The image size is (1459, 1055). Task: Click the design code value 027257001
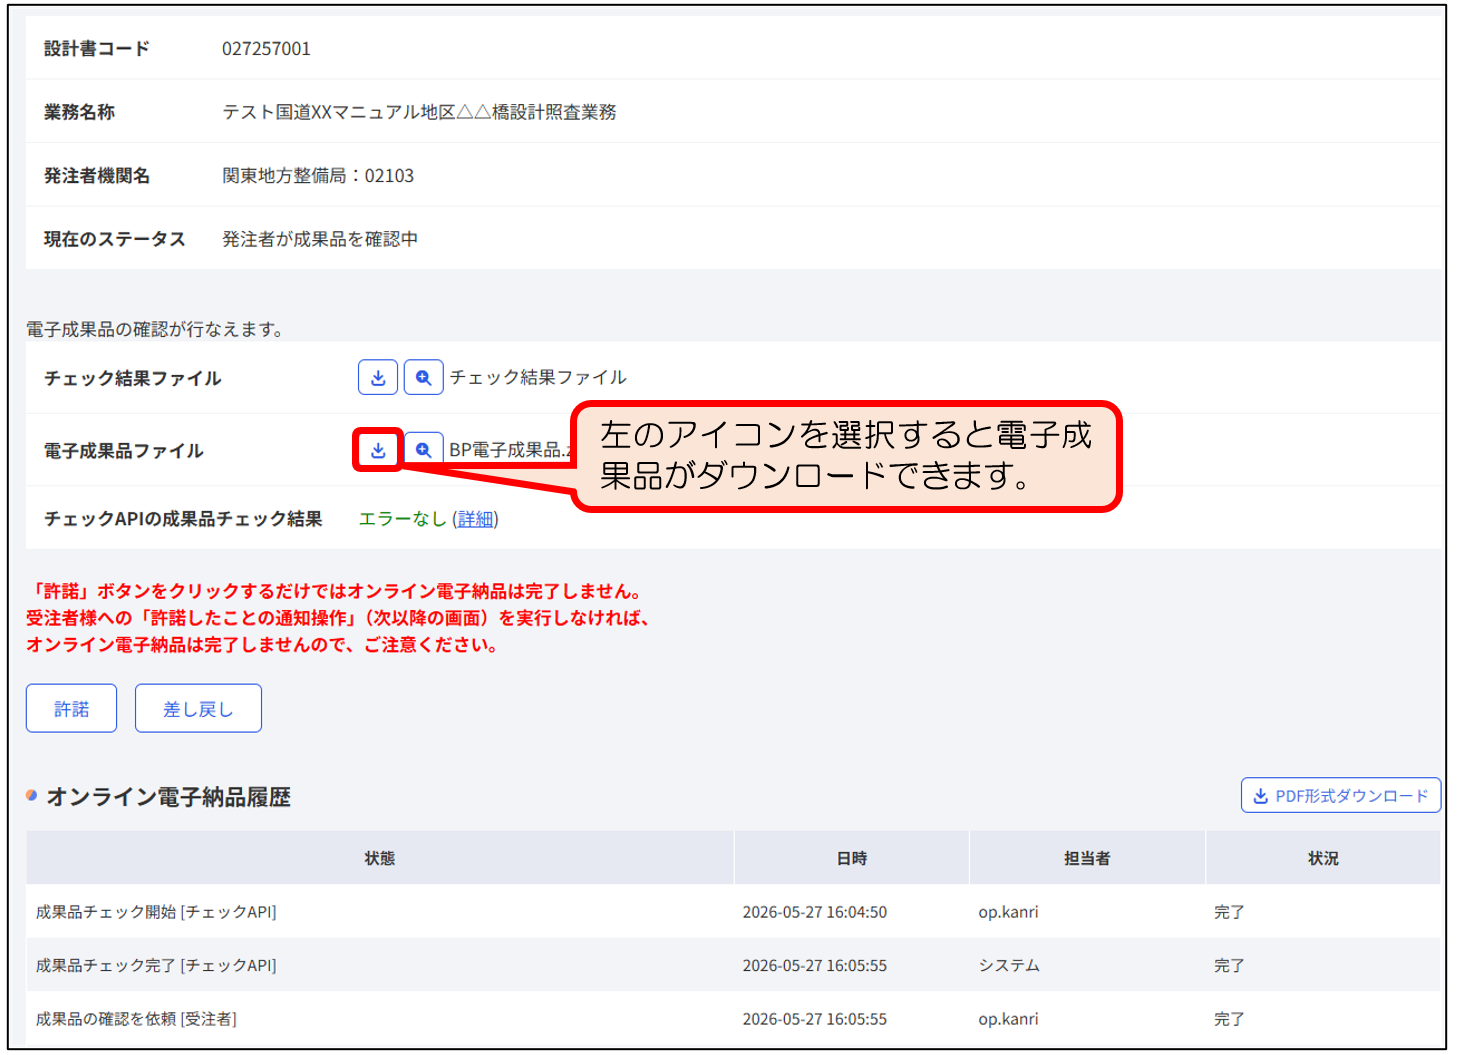tap(266, 48)
